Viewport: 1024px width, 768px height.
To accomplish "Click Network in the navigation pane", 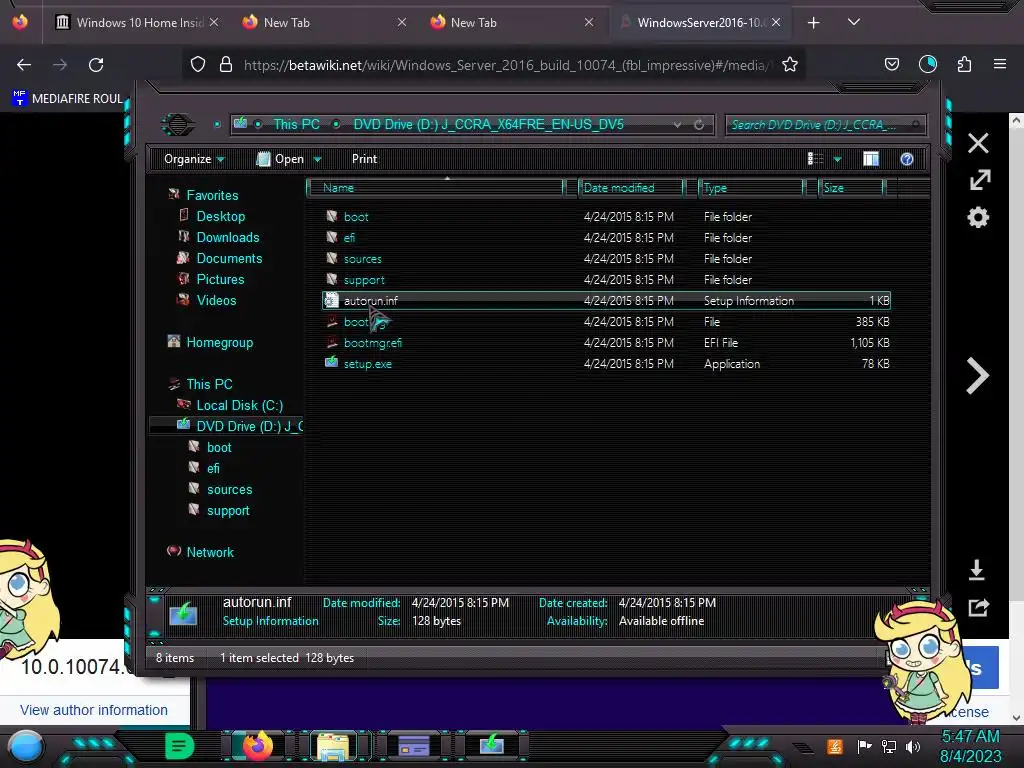I will [x=210, y=552].
